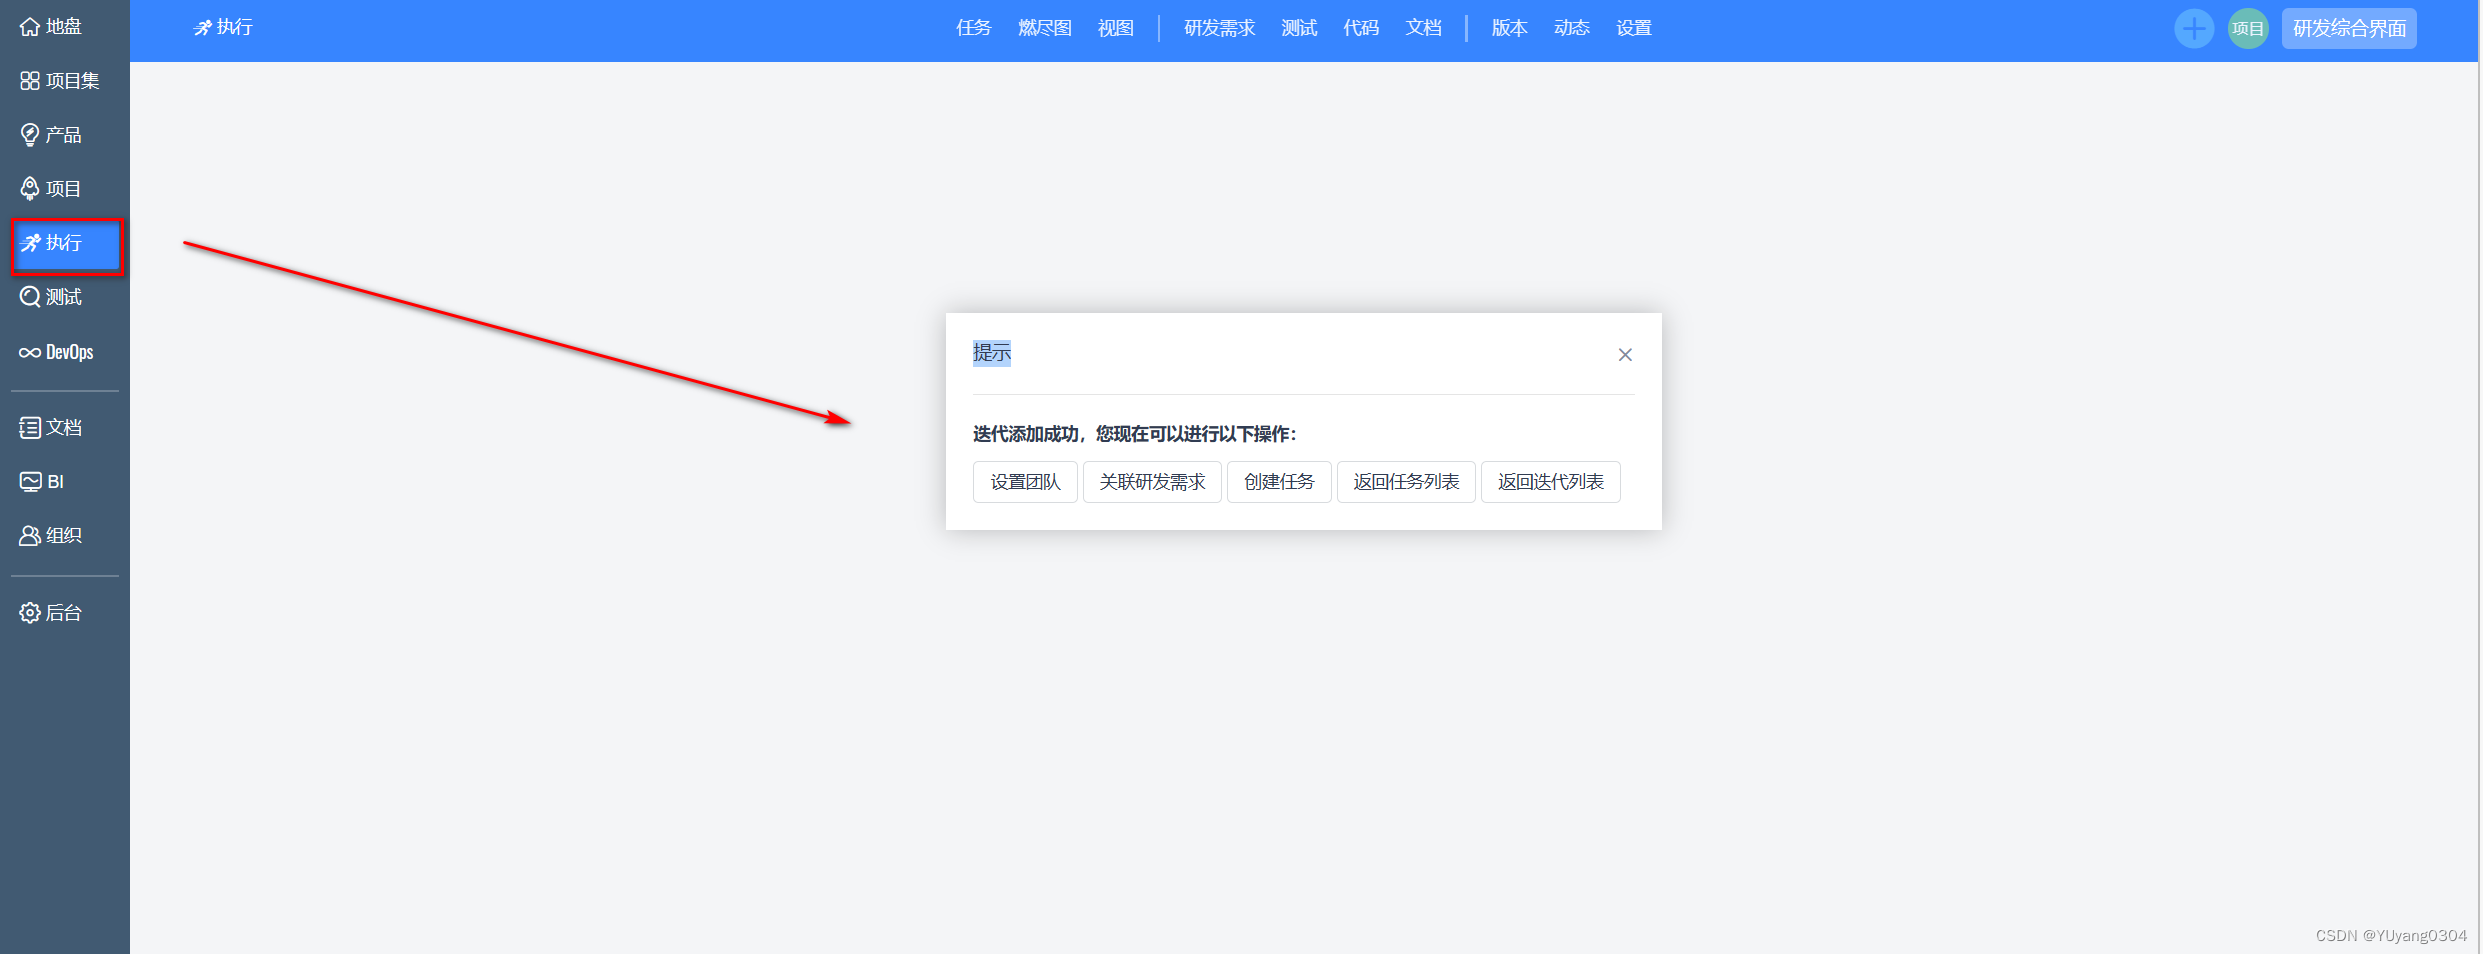This screenshot has height=954, width=2483.
Task: Open 文档 in left sidebar
Action: [x=51, y=428]
